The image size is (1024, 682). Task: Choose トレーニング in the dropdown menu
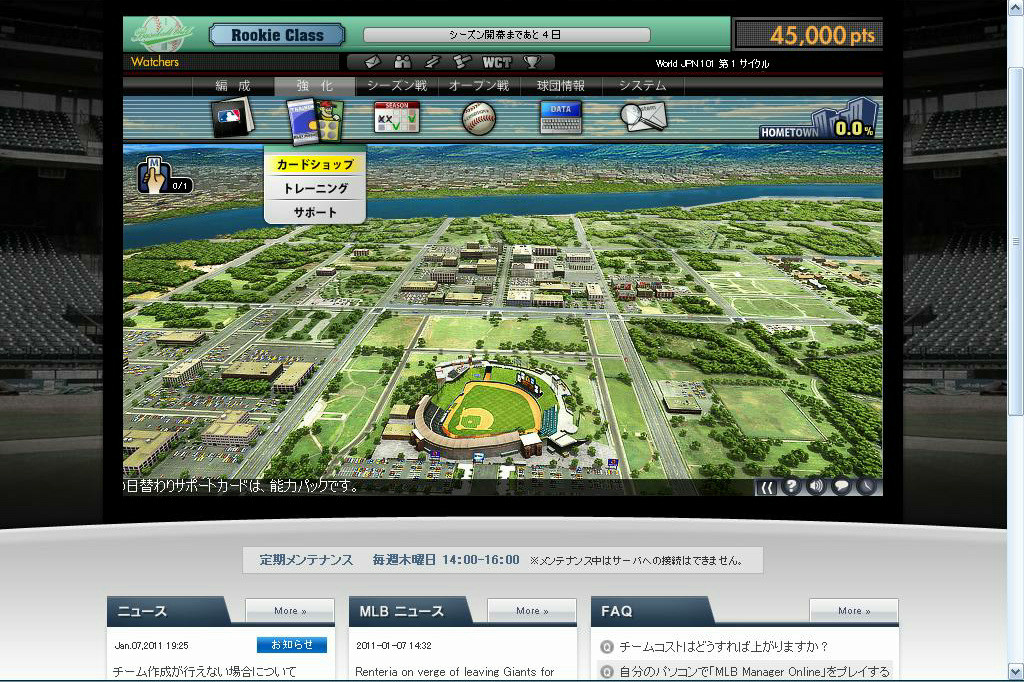(x=315, y=188)
